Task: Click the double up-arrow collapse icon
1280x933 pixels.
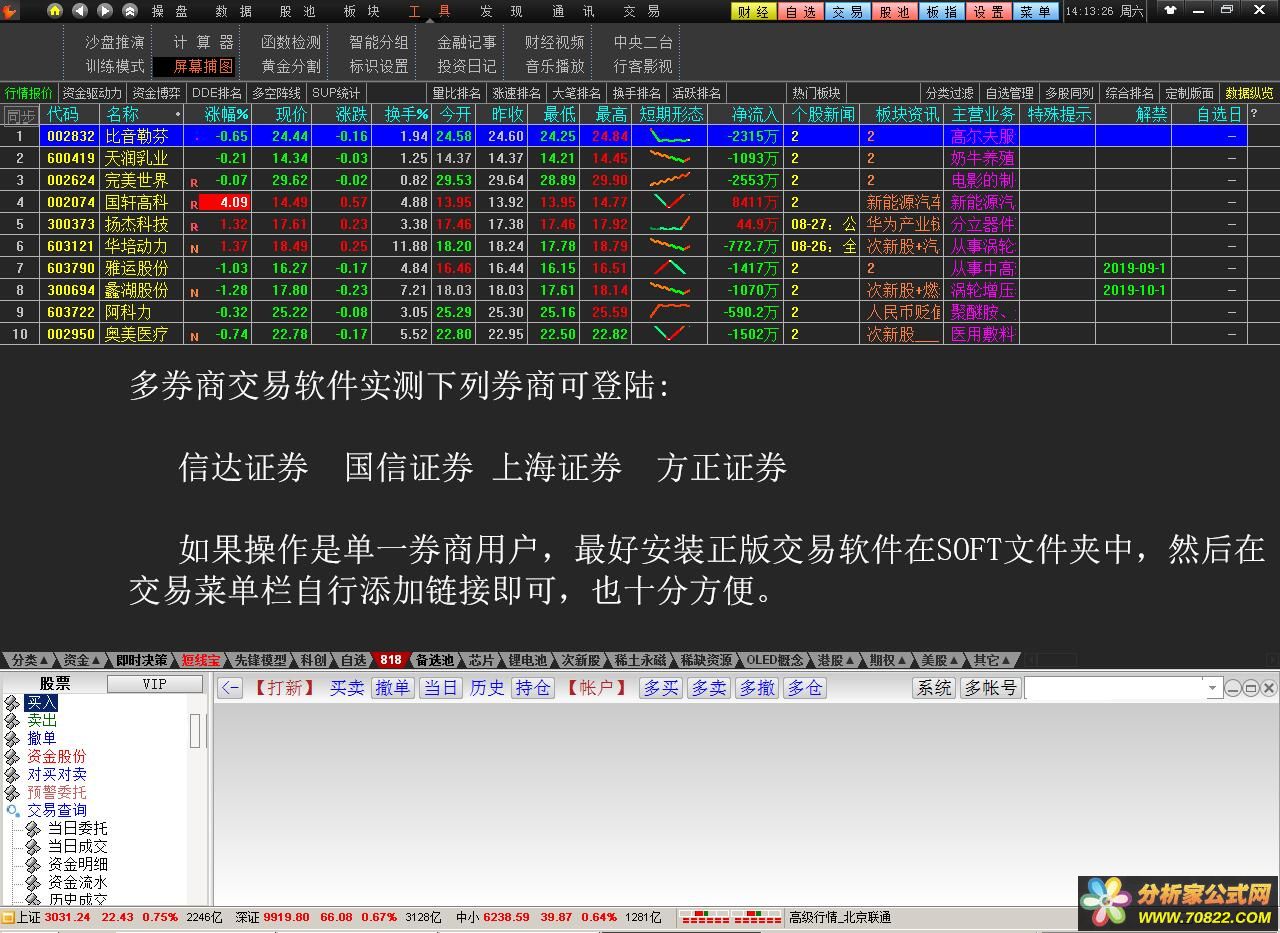Action: pyautogui.click(x=130, y=11)
